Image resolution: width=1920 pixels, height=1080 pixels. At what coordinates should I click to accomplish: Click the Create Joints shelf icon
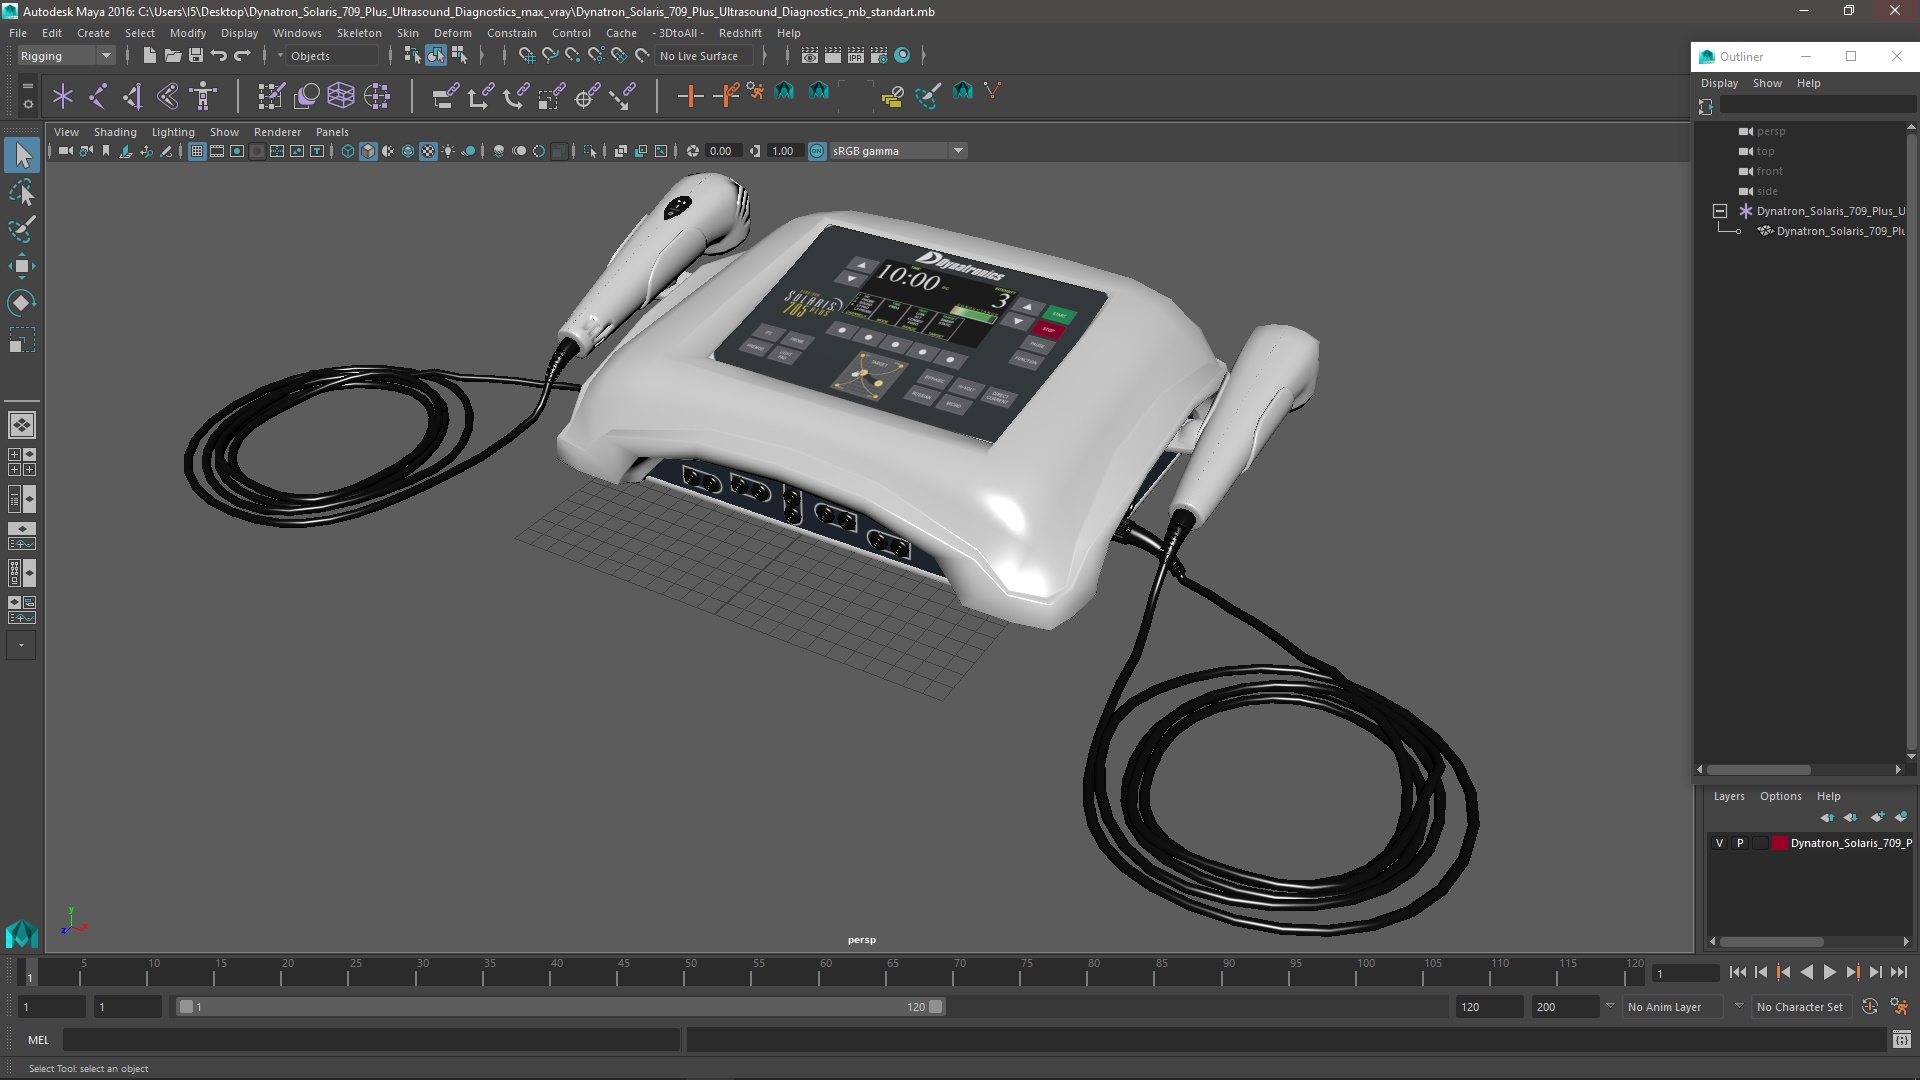click(98, 96)
